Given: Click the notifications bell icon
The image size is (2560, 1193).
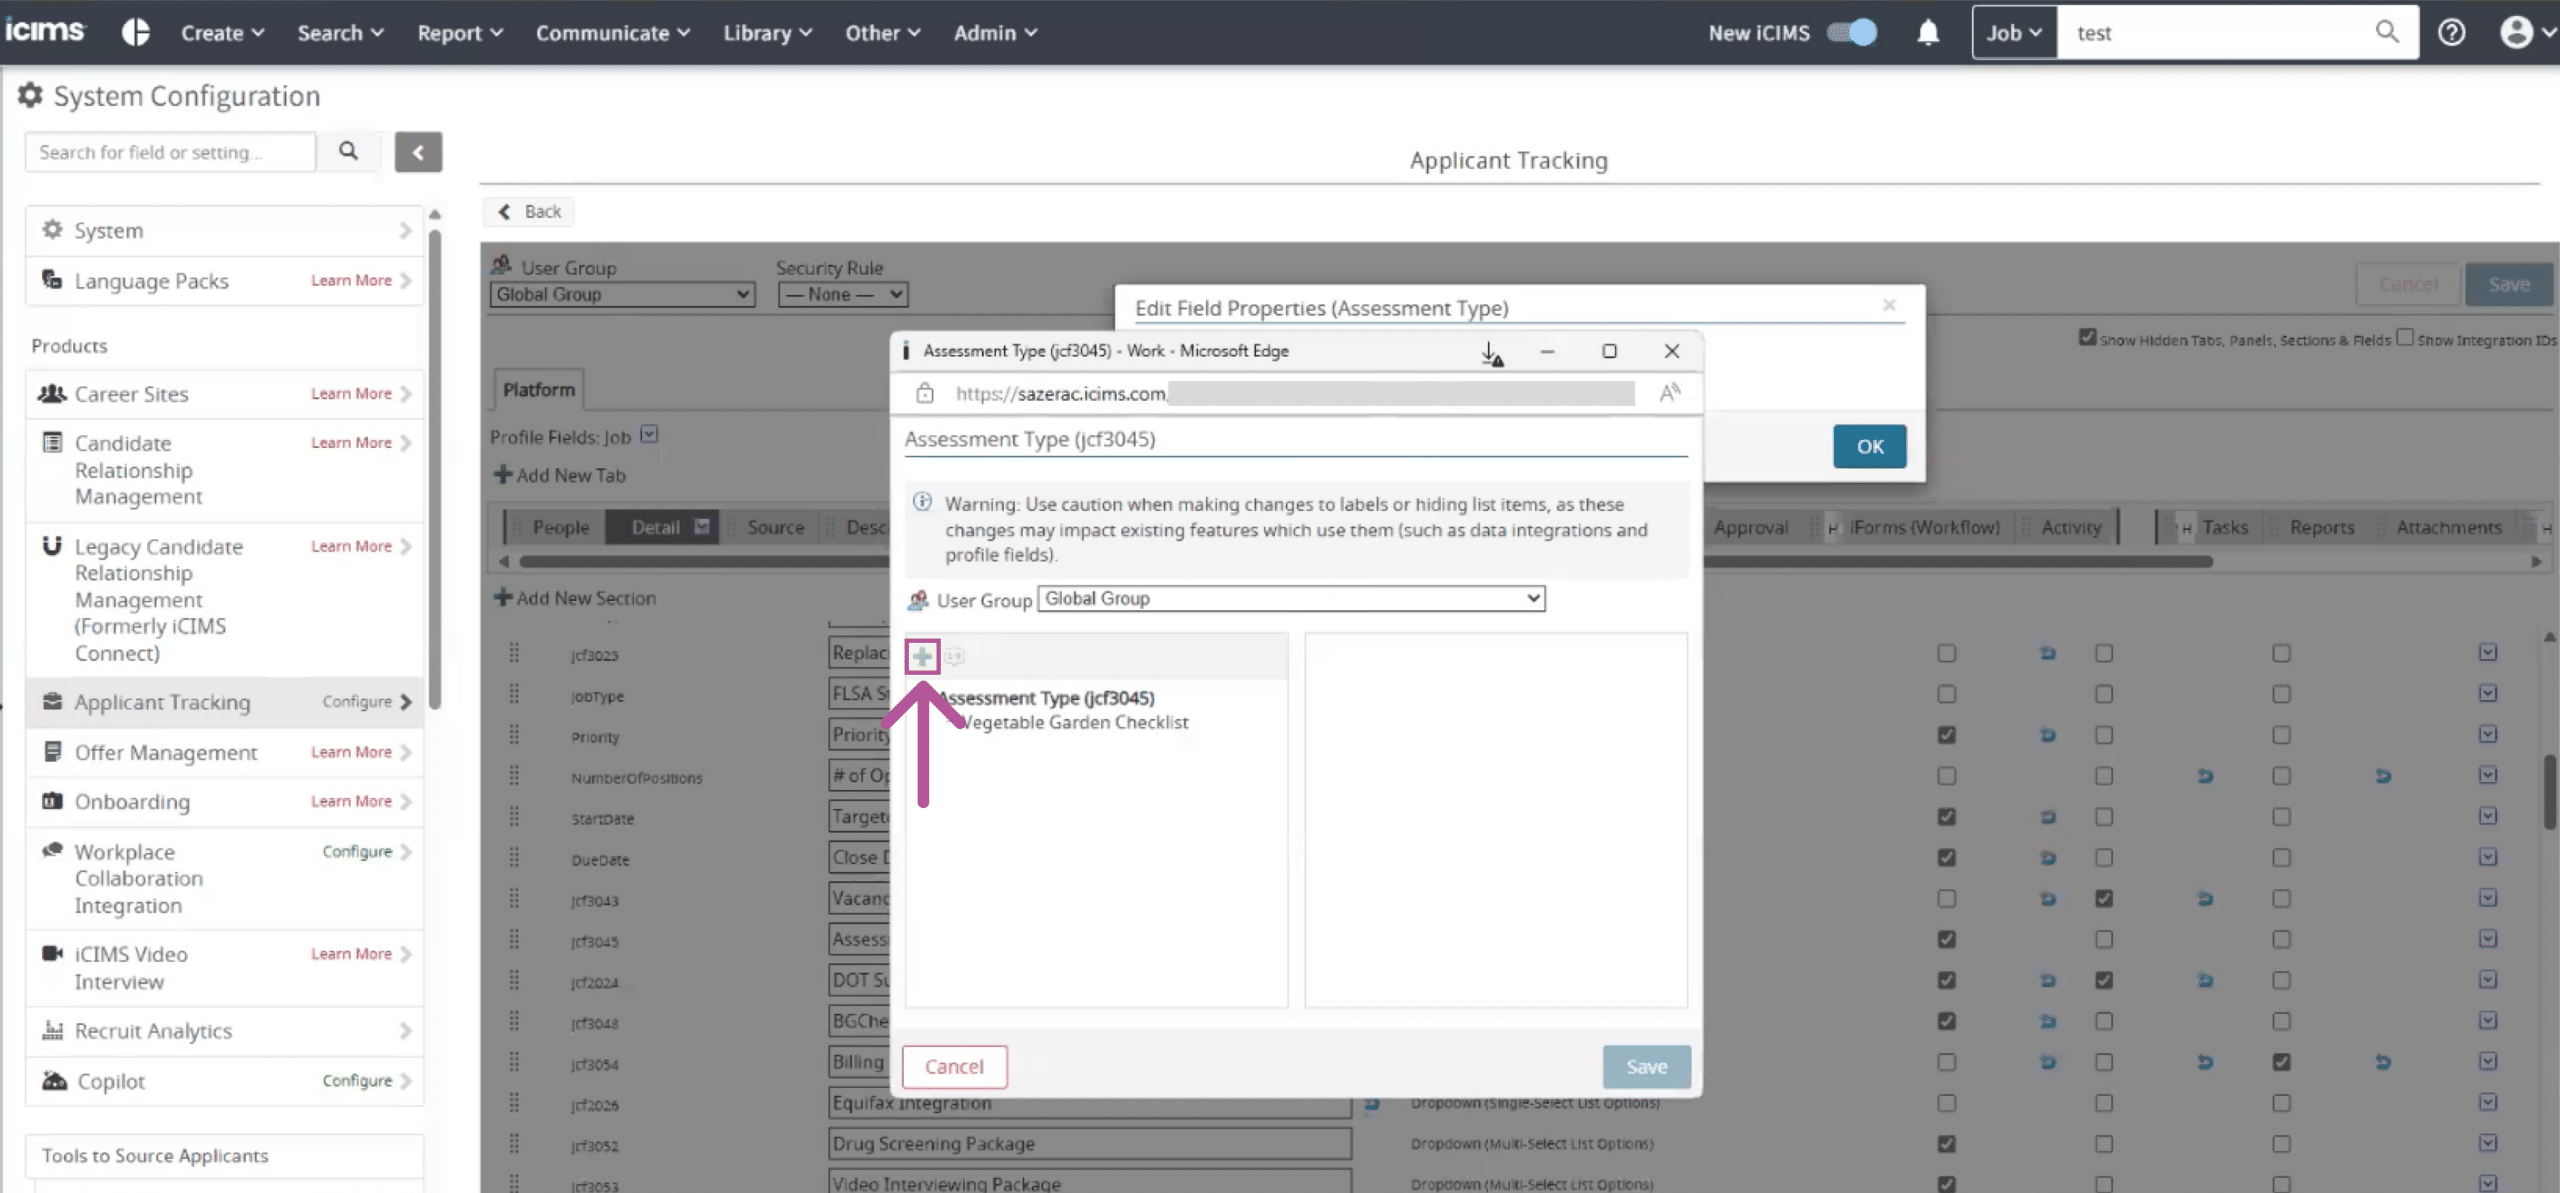Looking at the screenshot, I should (x=1928, y=33).
